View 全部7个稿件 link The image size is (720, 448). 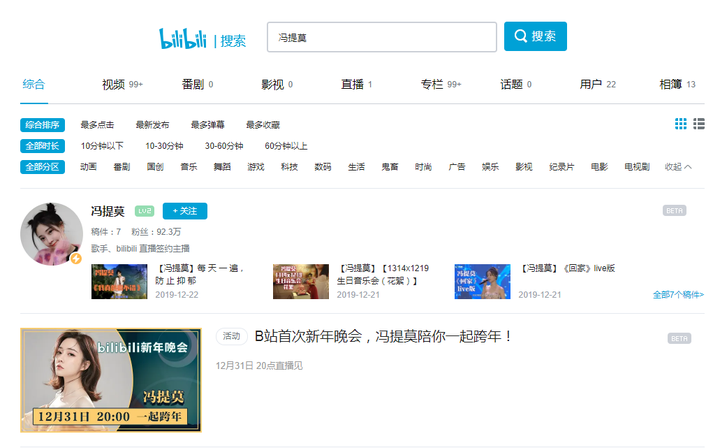(x=678, y=295)
